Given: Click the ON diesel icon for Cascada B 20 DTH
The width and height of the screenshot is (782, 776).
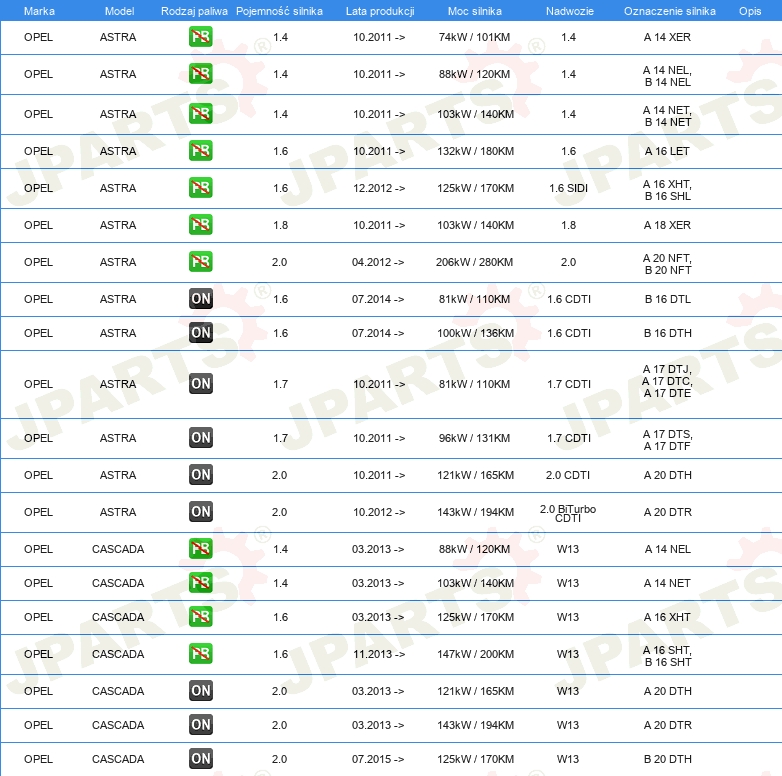Looking at the screenshot, I should pyautogui.click(x=200, y=759).
